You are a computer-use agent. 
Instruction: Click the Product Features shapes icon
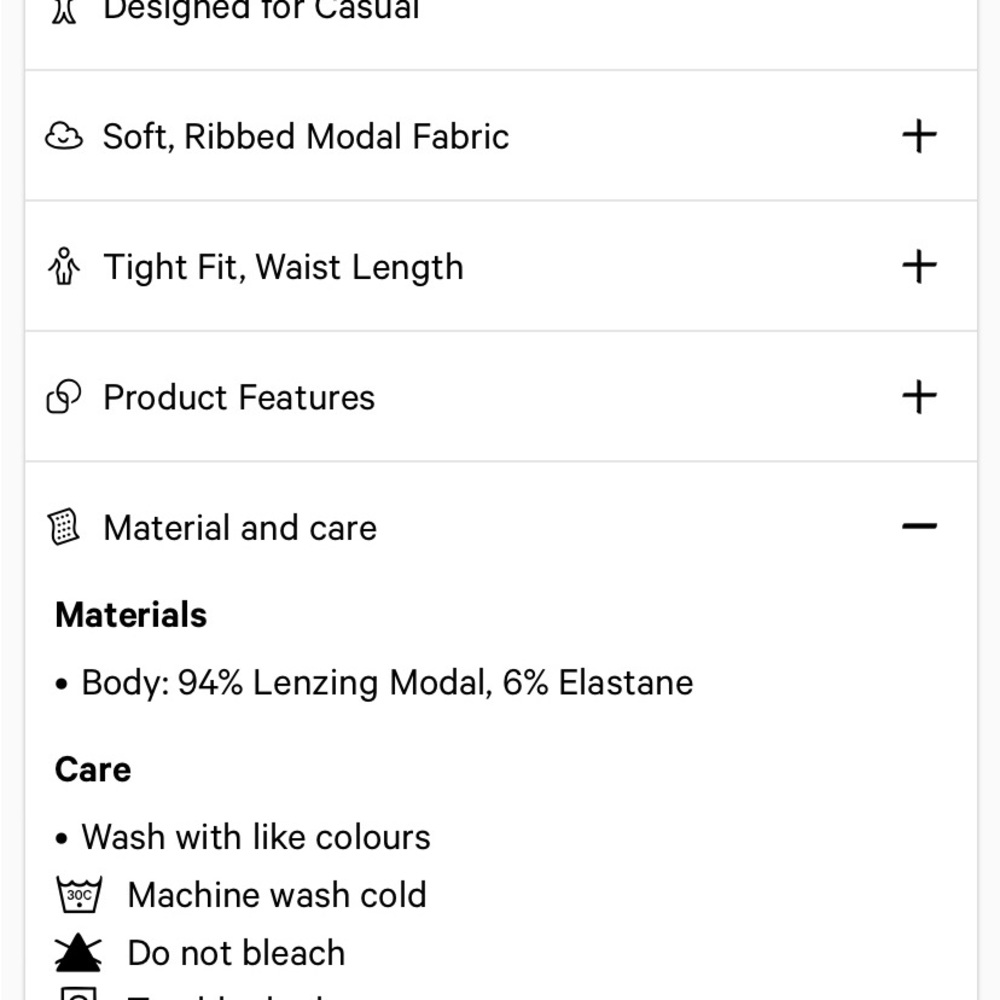[63, 398]
